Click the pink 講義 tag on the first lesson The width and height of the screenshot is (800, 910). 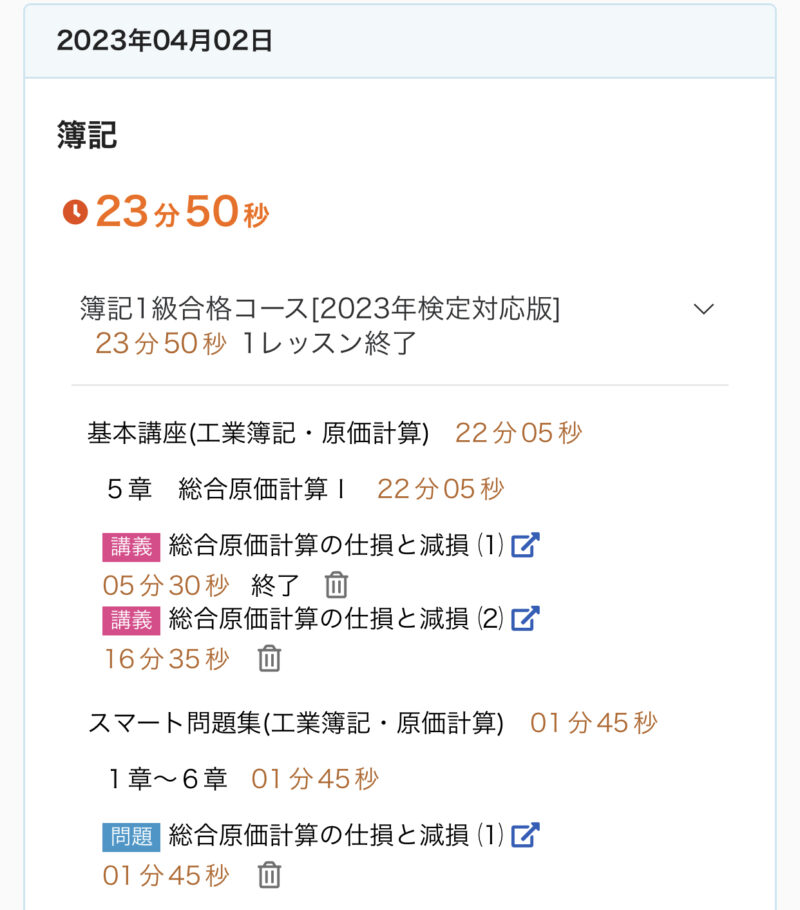click(x=131, y=547)
